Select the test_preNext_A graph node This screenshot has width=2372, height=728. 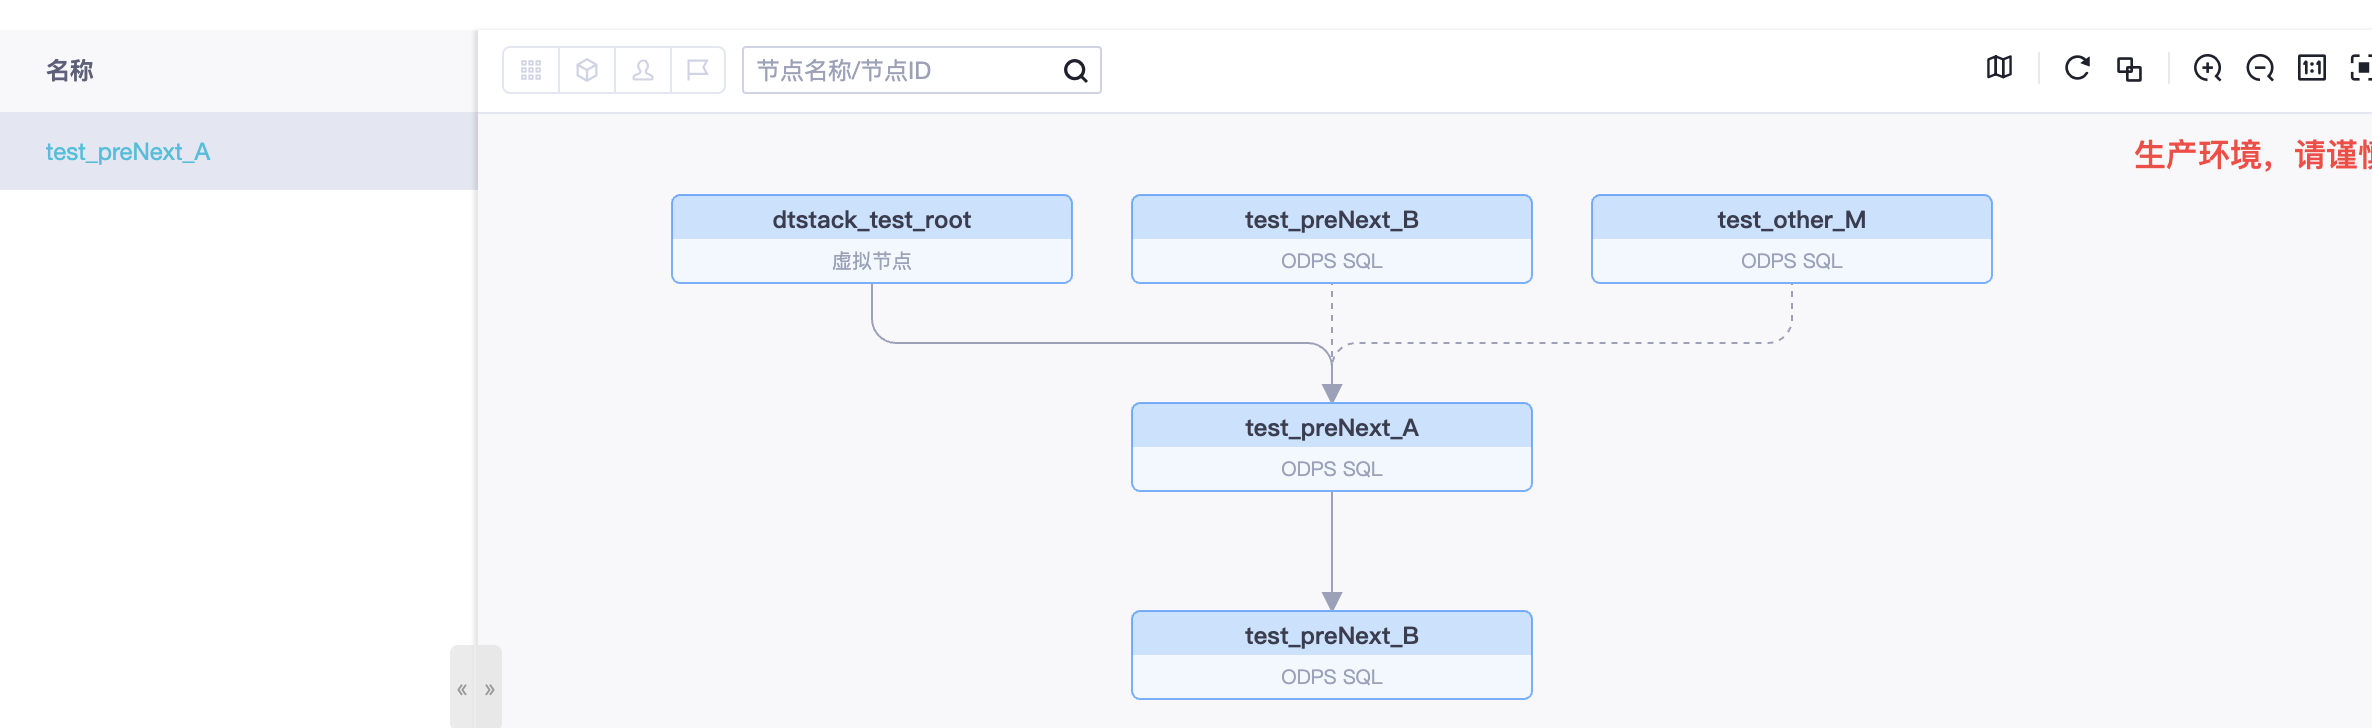pos(1332,447)
